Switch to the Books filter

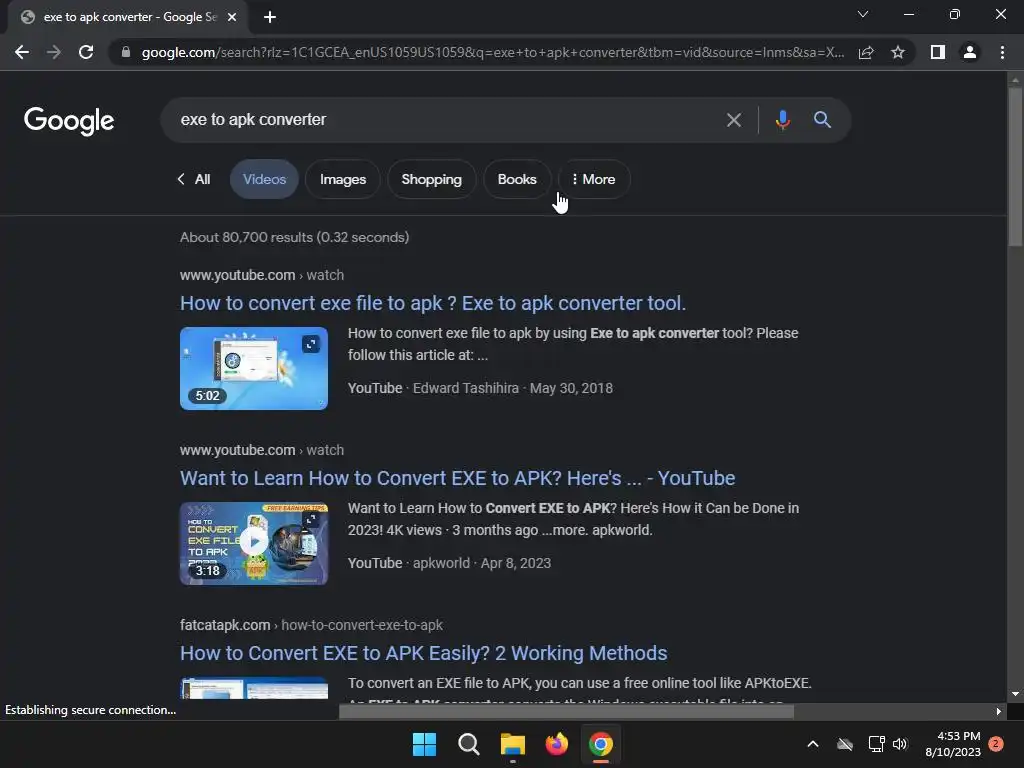517,179
